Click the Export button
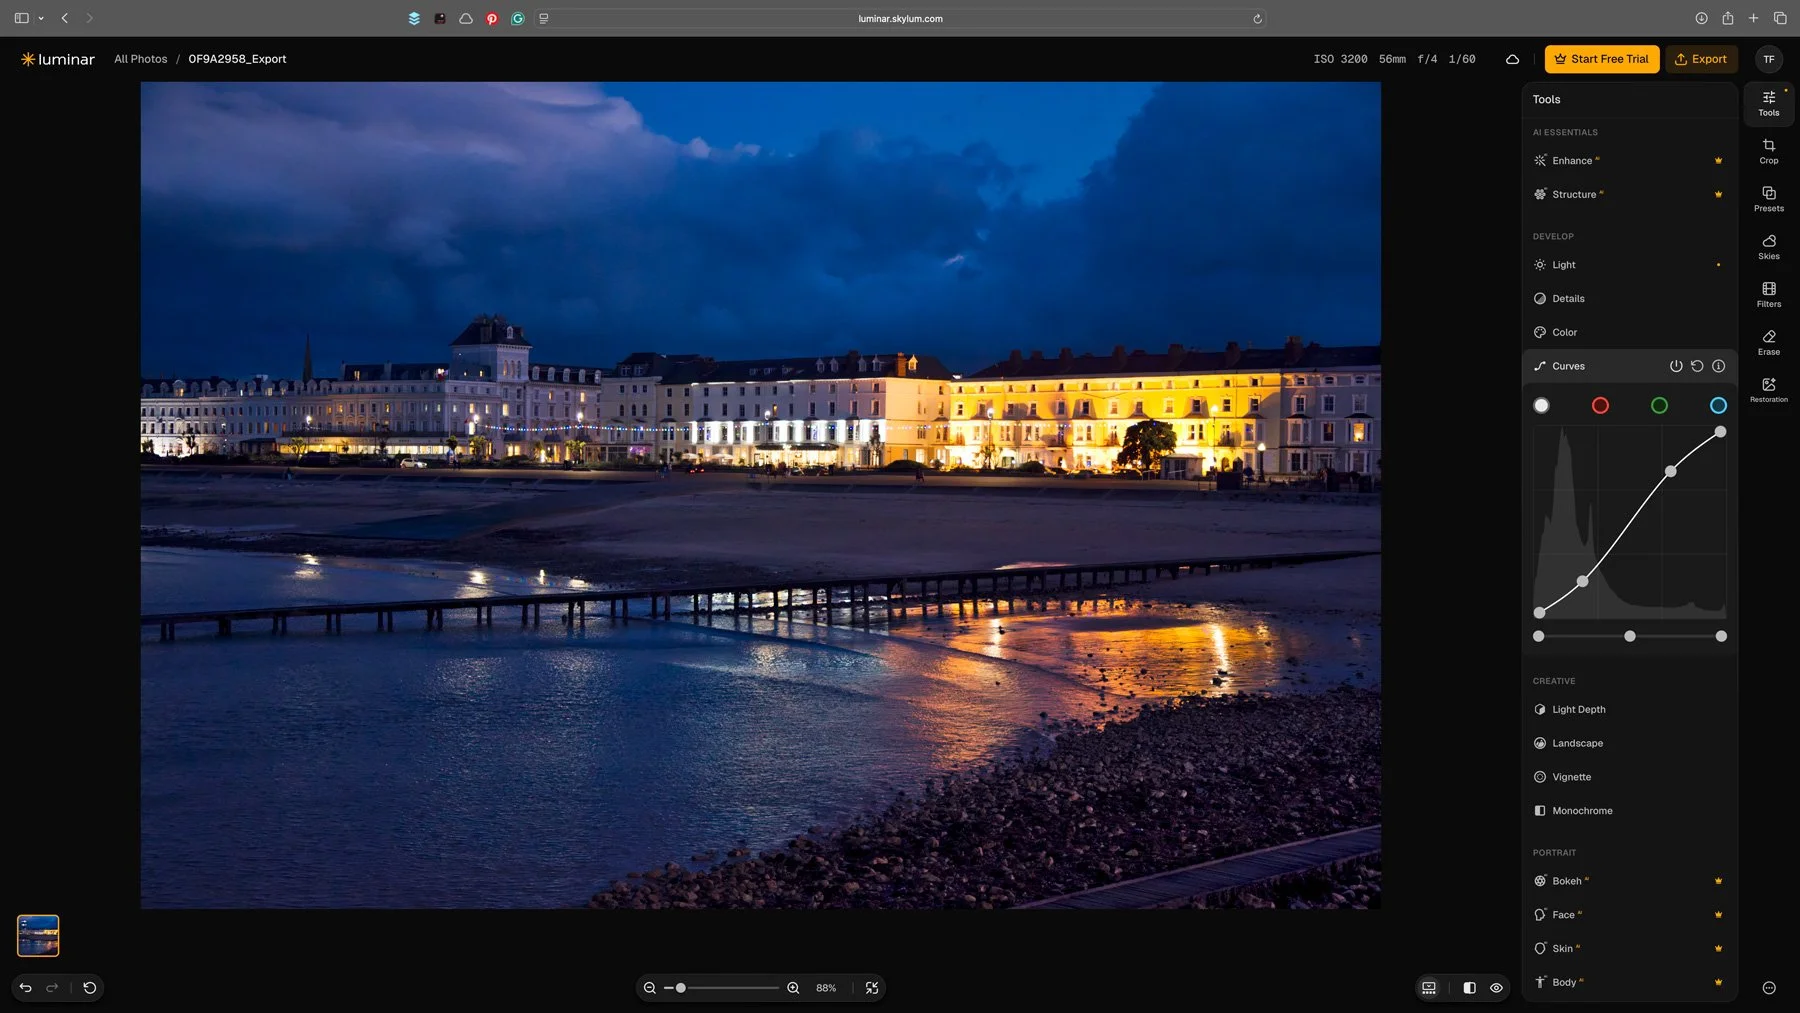The height and width of the screenshot is (1013, 1800). point(1701,59)
